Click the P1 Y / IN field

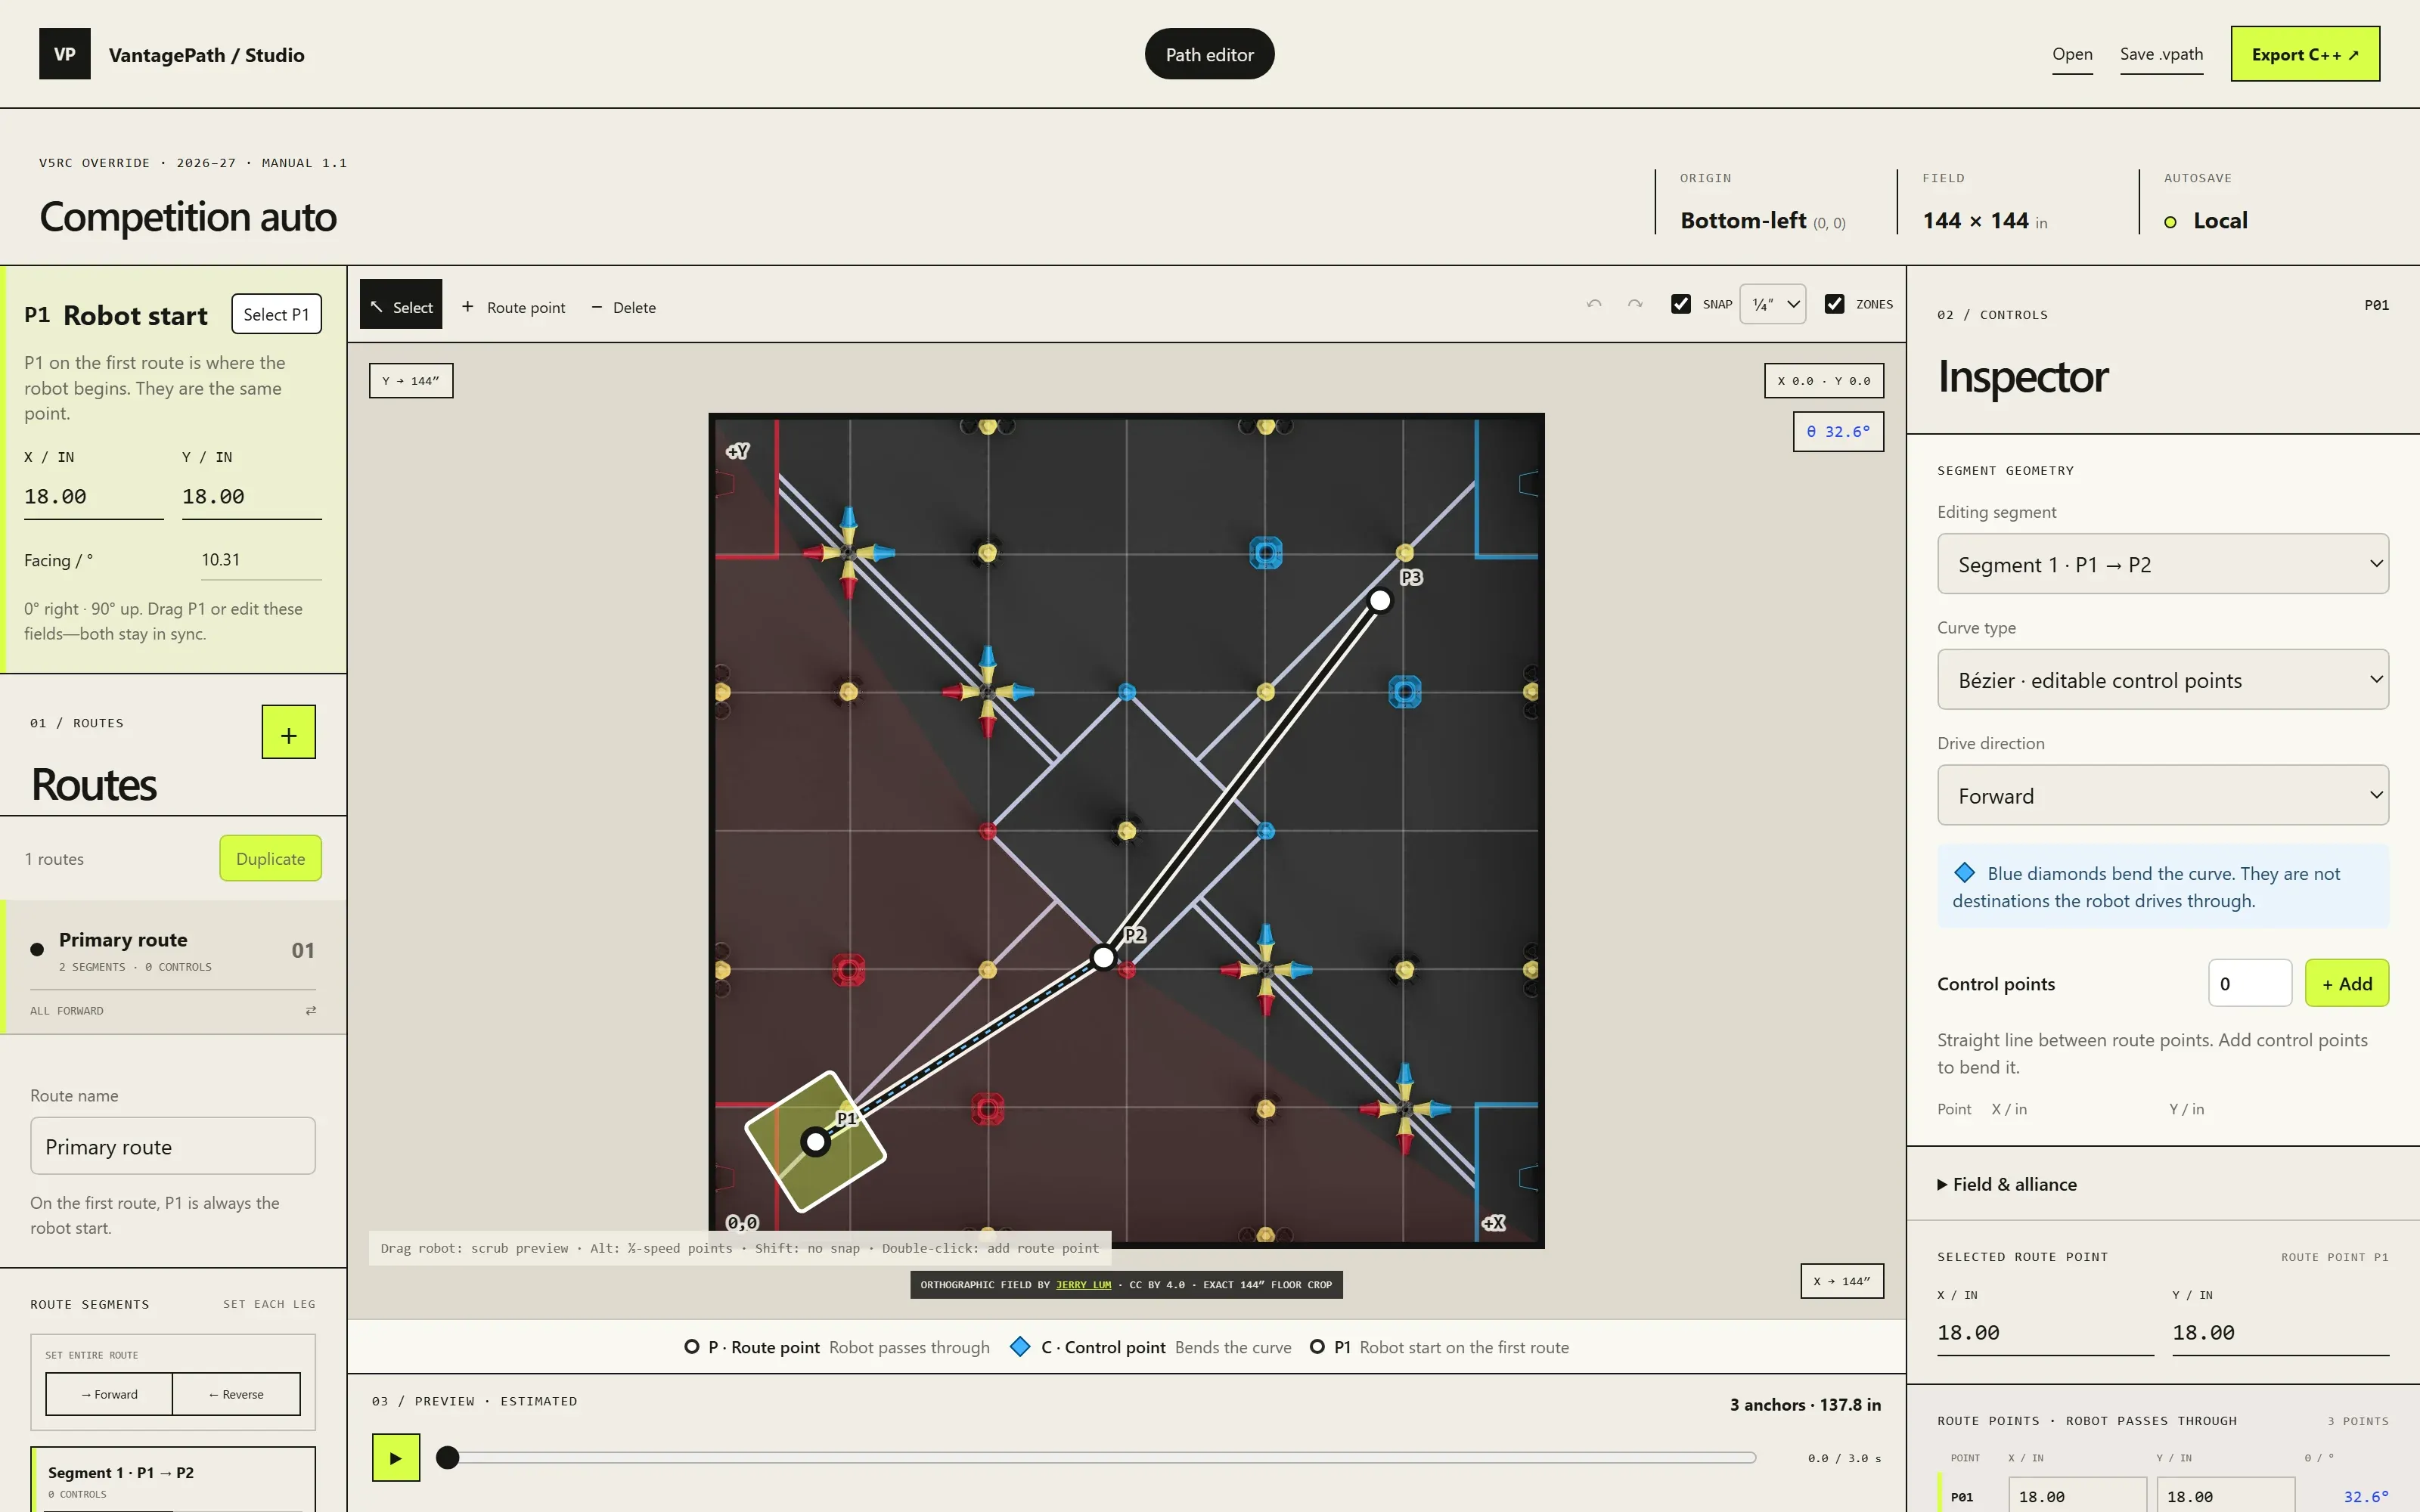(x=252, y=497)
